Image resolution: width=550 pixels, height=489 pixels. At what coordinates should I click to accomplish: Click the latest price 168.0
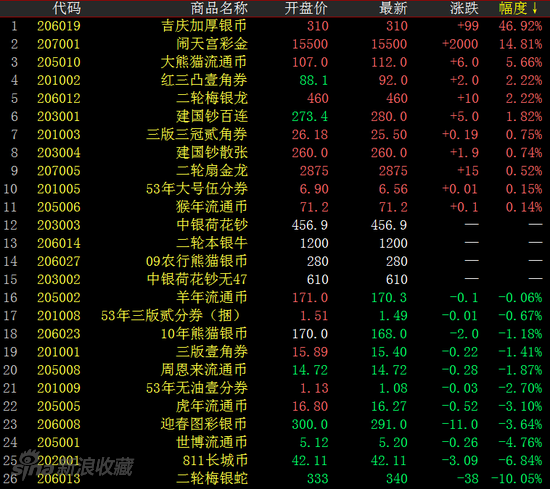389,334
